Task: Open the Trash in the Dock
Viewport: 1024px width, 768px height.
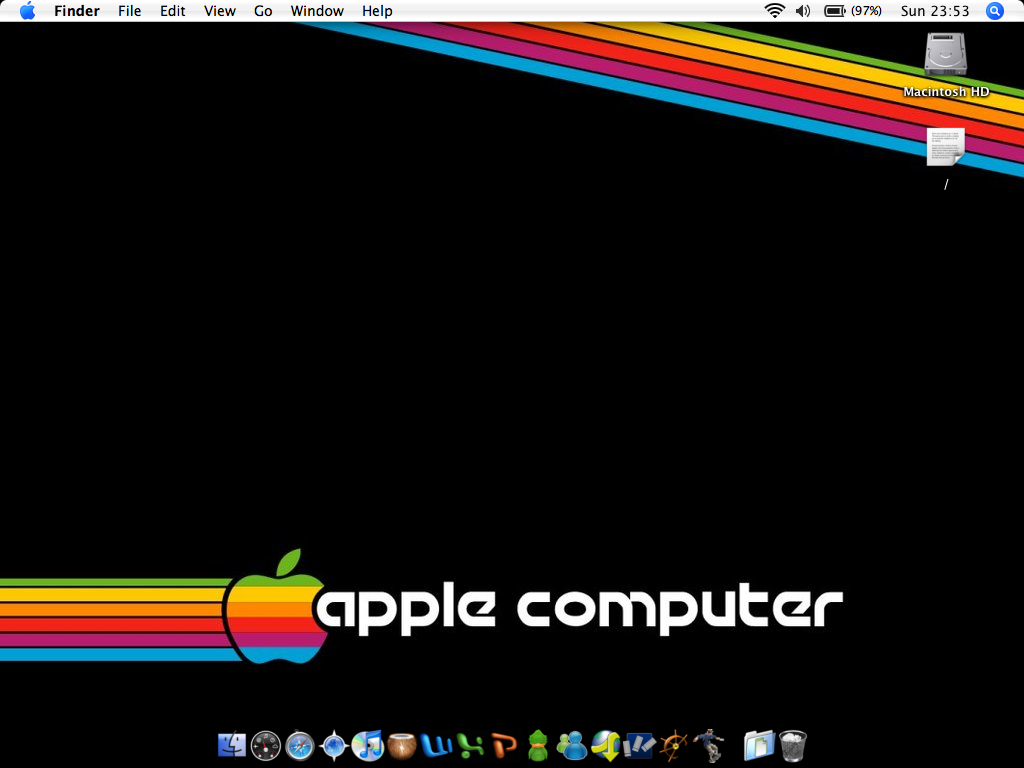Action: click(793, 745)
